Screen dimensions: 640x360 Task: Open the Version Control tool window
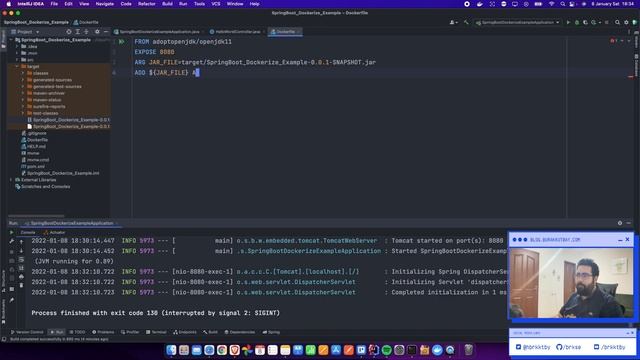(x=27, y=332)
